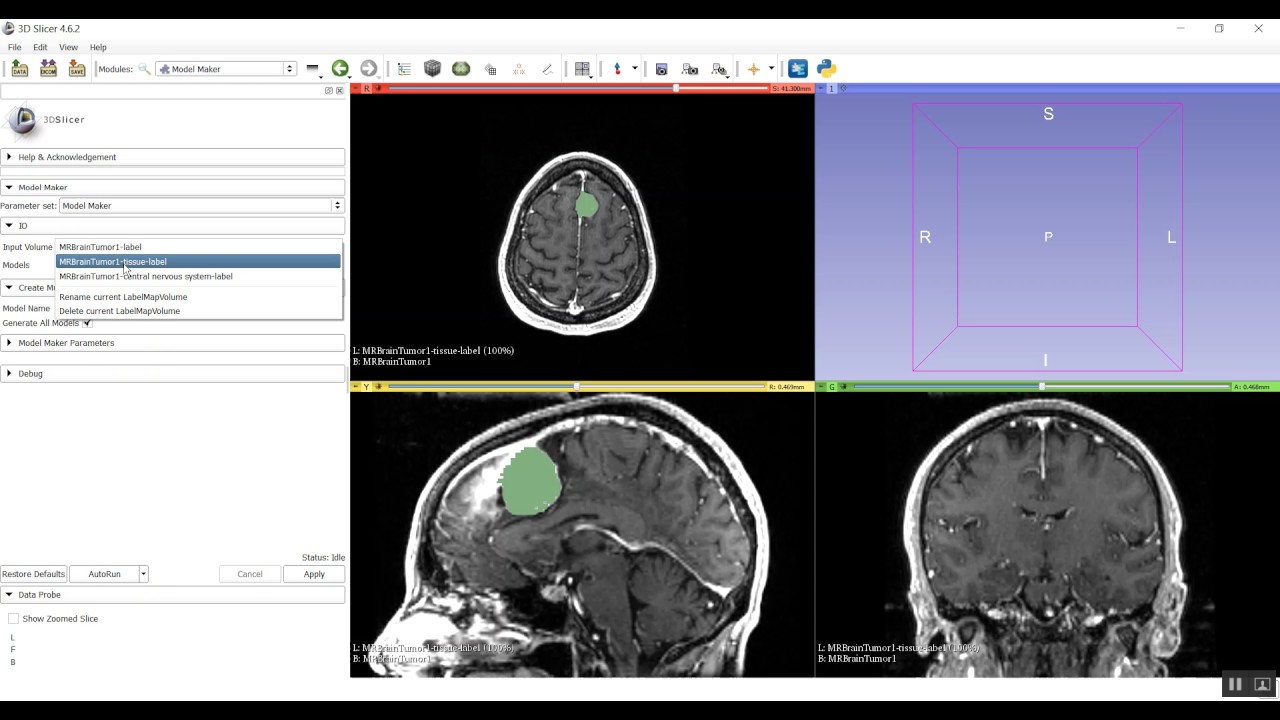Screen dimensions: 1280x720
Task: Open the Data module list icon
Action: [x=404, y=69]
